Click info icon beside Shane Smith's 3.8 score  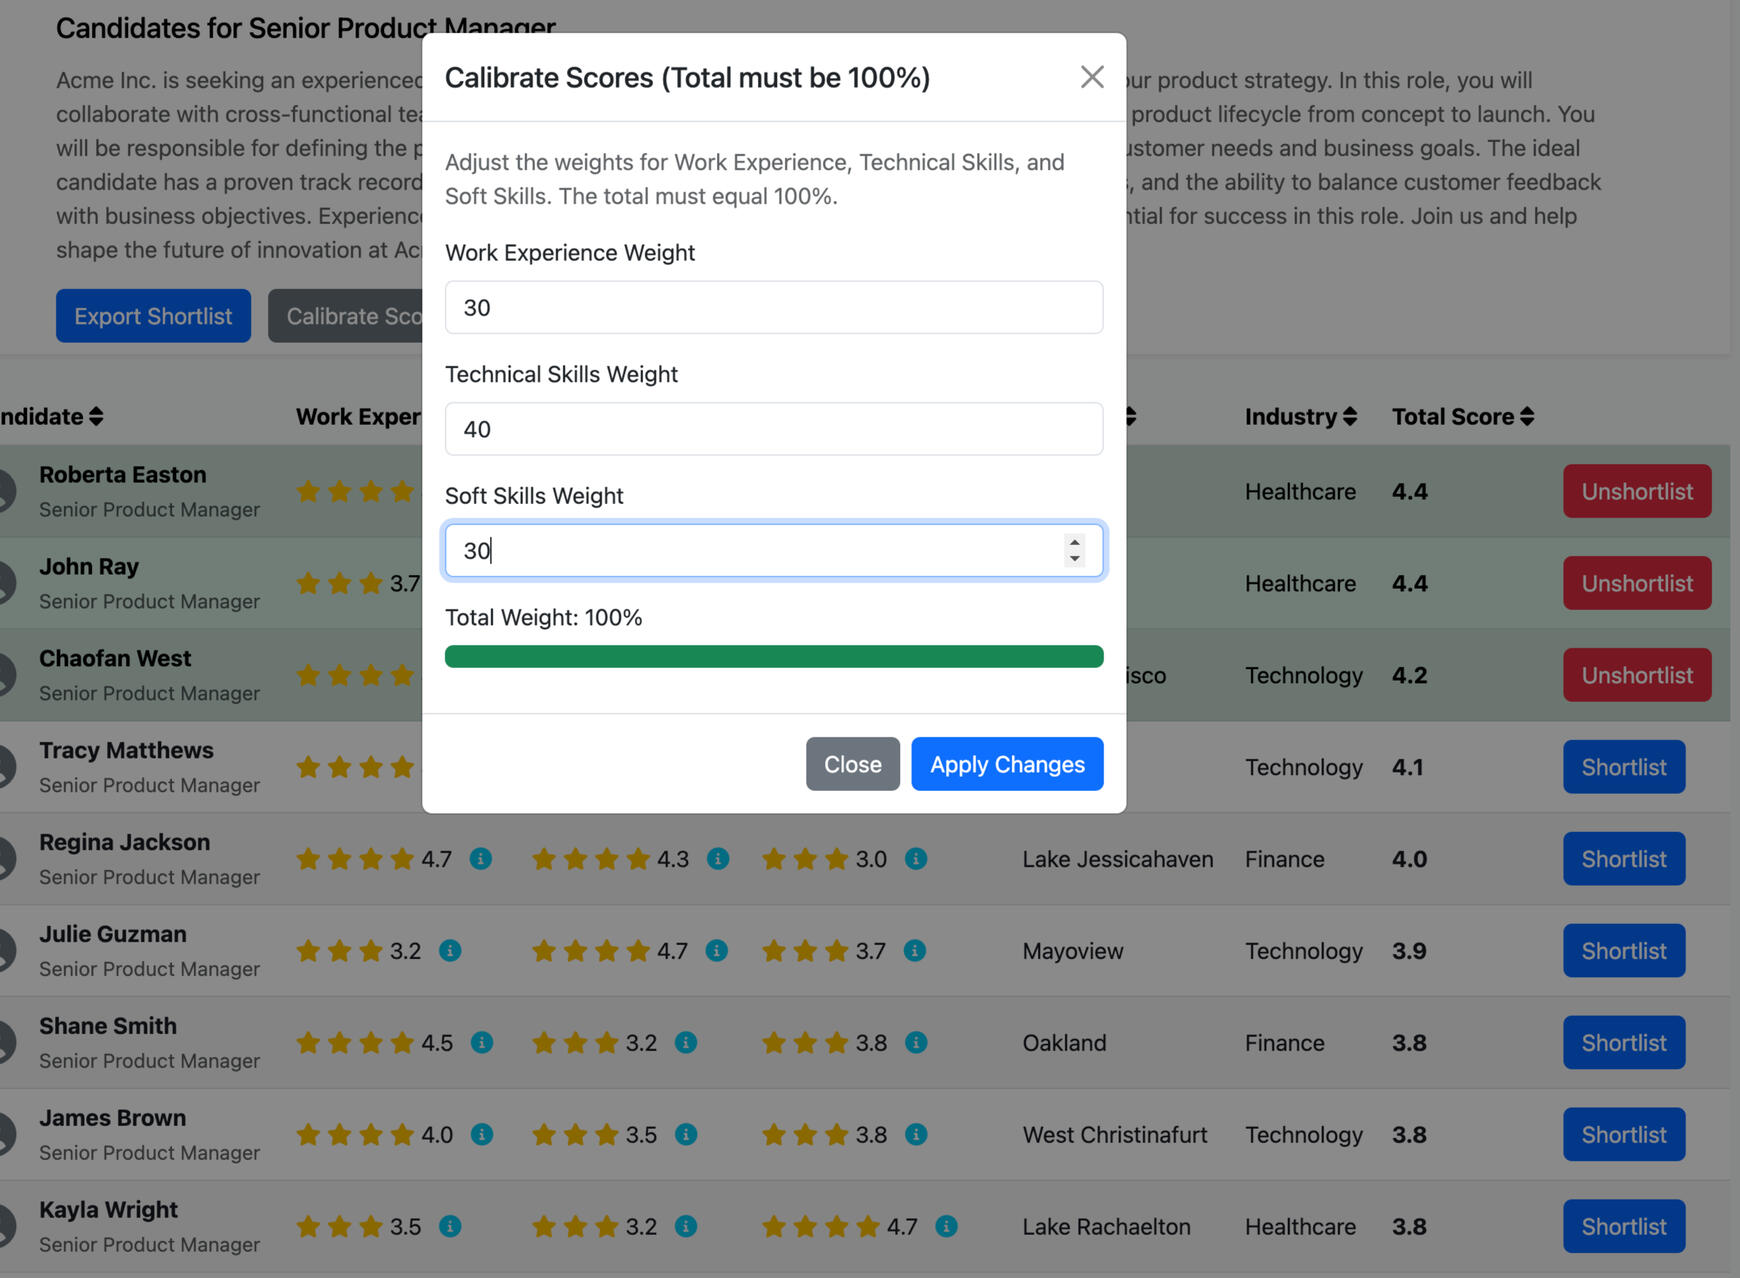(x=916, y=1043)
